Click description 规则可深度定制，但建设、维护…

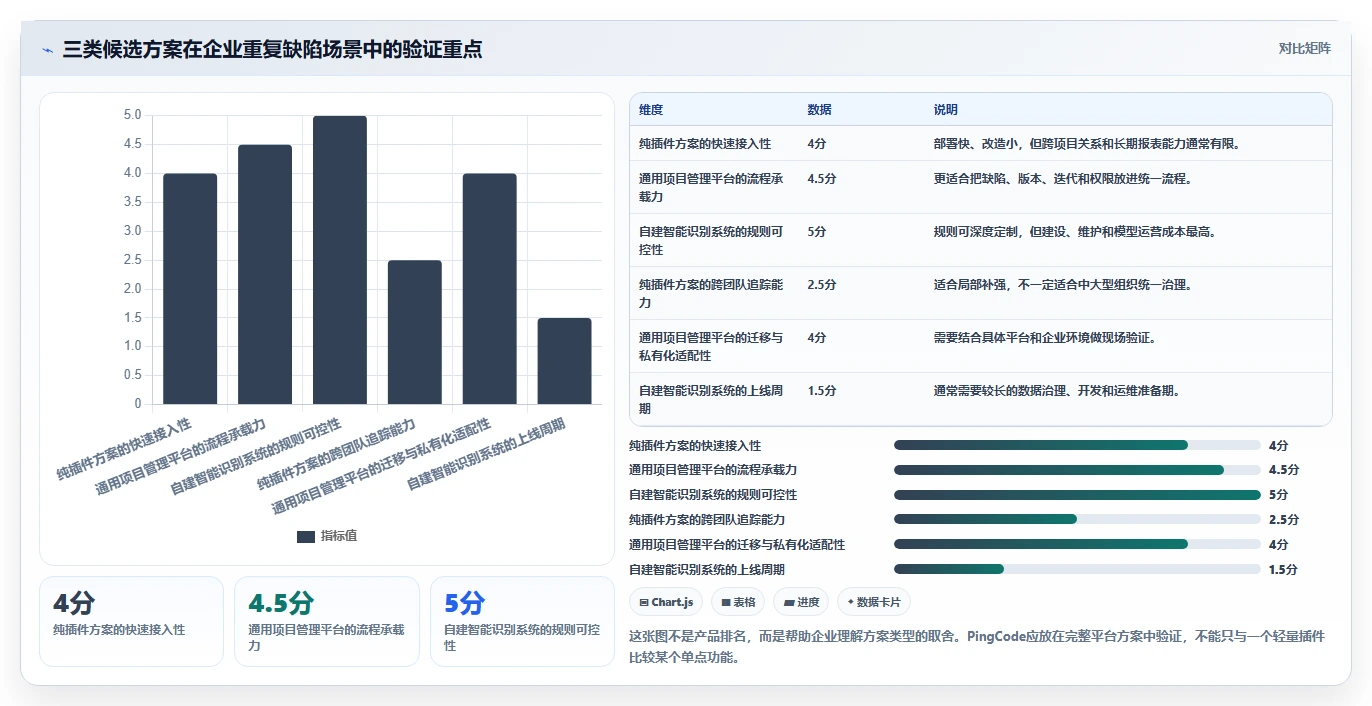tap(1074, 232)
